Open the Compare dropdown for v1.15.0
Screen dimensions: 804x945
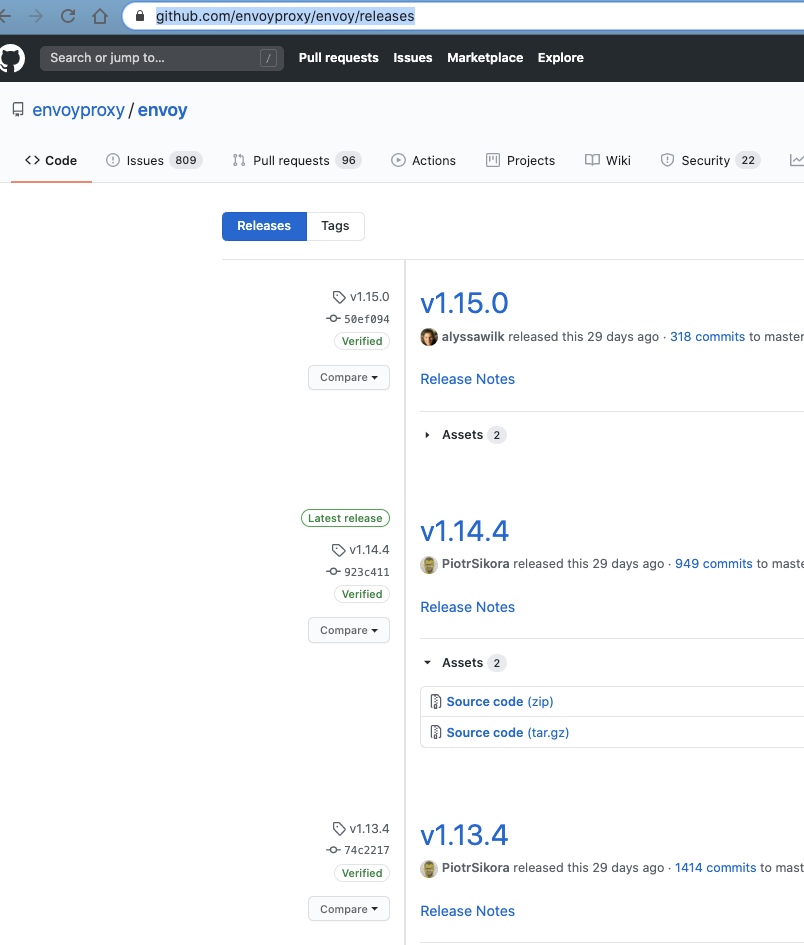pyautogui.click(x=349, y=377)
